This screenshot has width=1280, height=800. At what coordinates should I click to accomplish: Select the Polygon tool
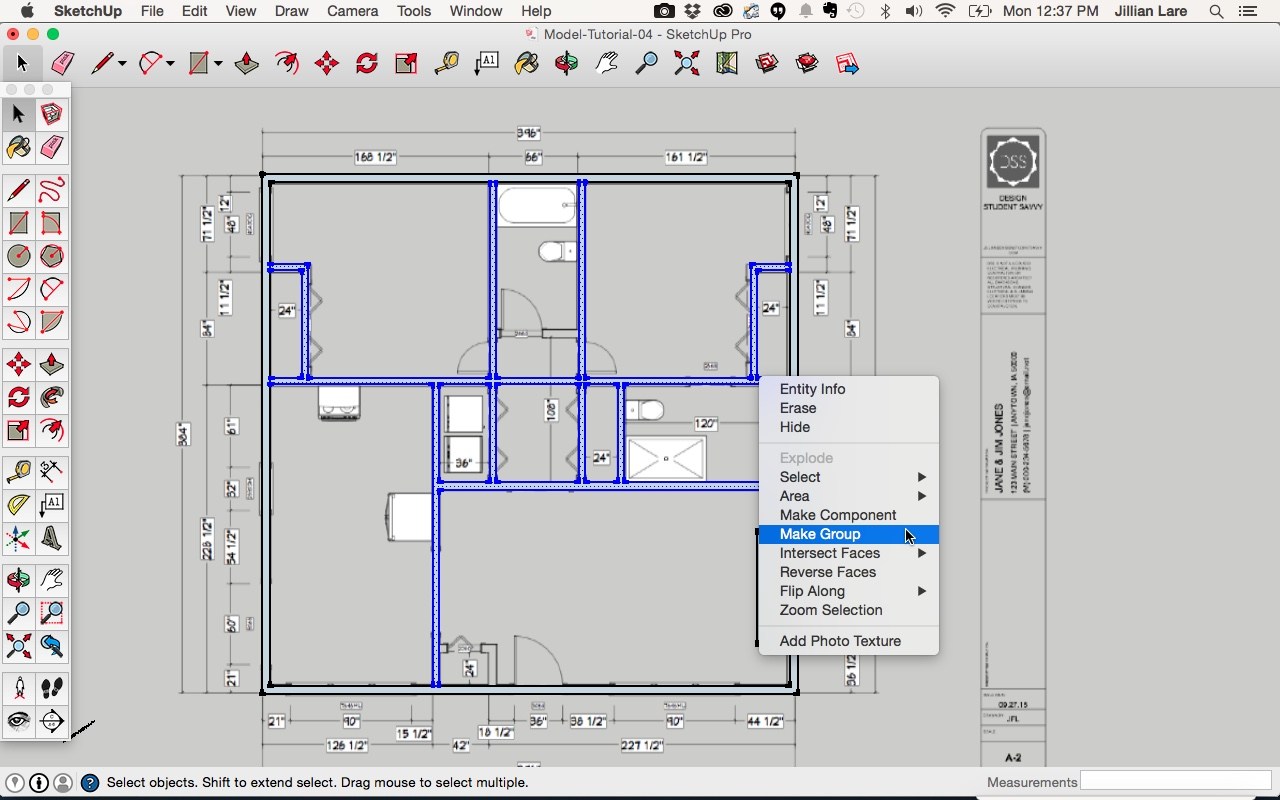[52, 256]
